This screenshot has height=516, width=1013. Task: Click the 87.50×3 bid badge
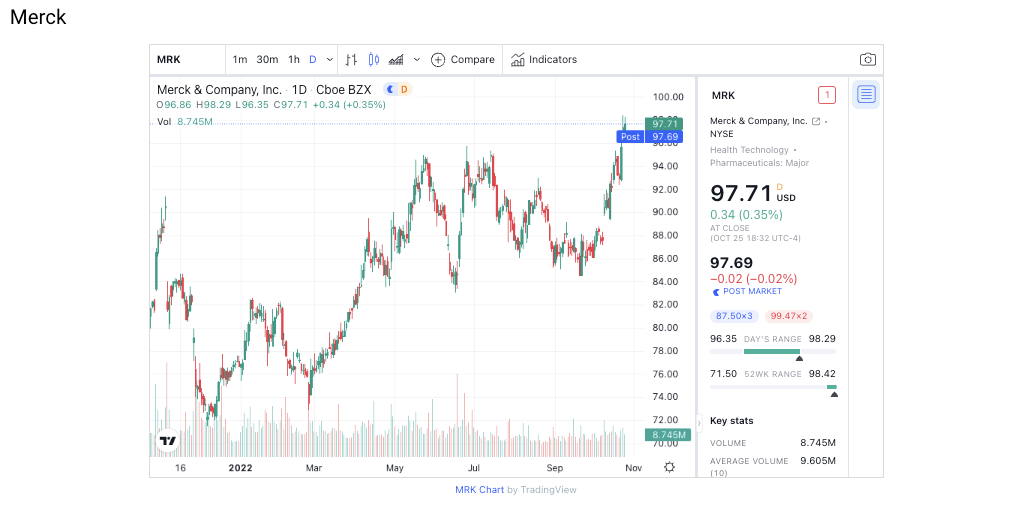coord(734,316)
